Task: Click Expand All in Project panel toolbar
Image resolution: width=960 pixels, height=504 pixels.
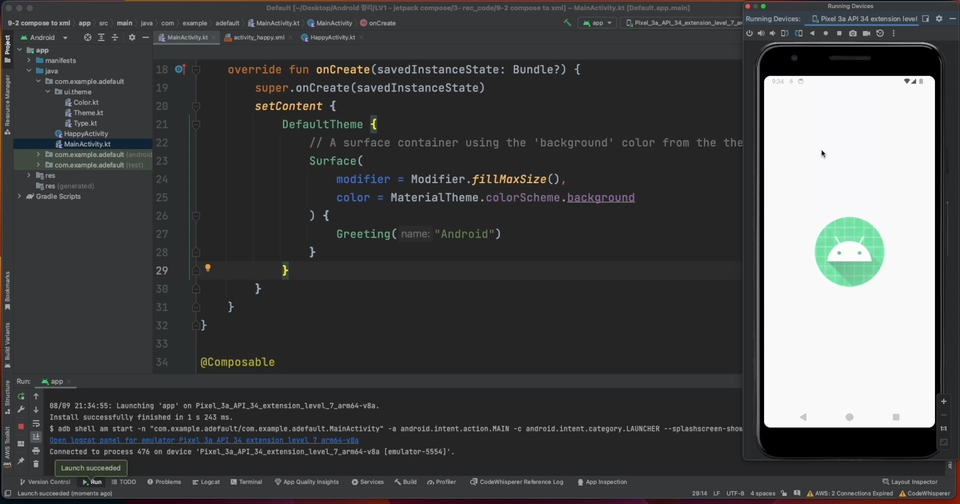Action: (101, 37)
